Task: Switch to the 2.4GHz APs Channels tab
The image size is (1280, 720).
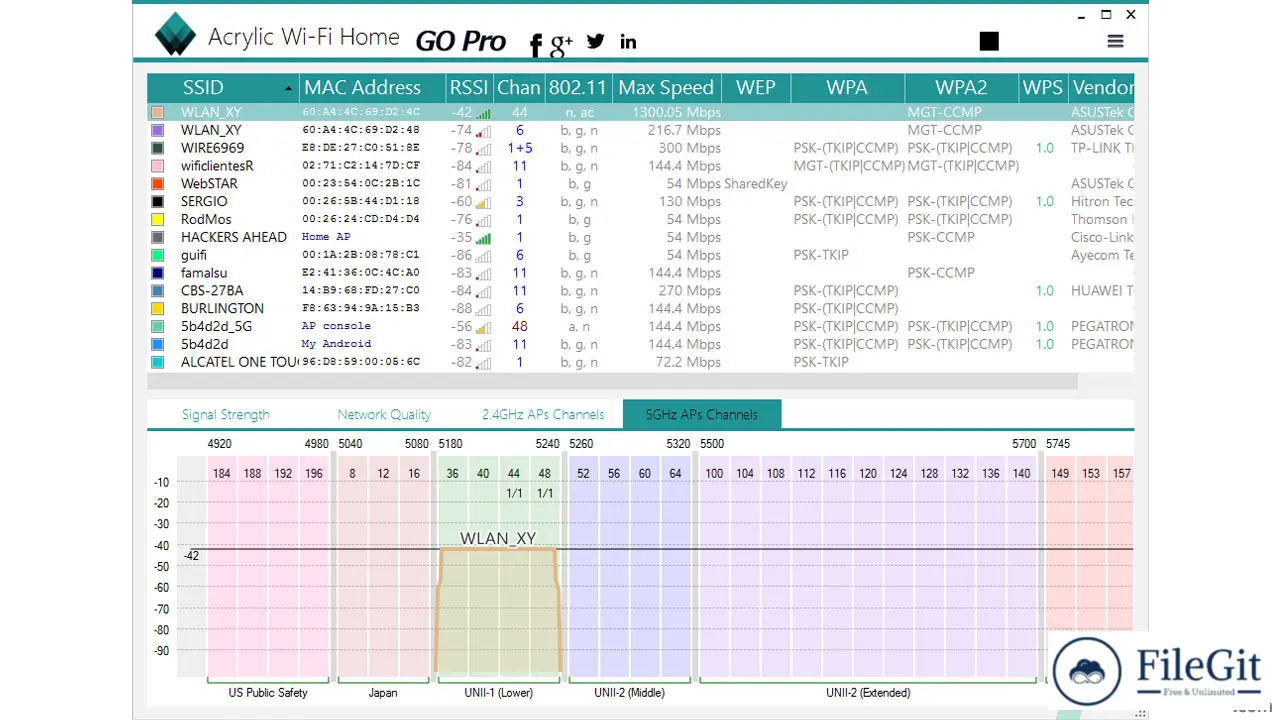Action: pyautogui.click(x=543, y=414)
